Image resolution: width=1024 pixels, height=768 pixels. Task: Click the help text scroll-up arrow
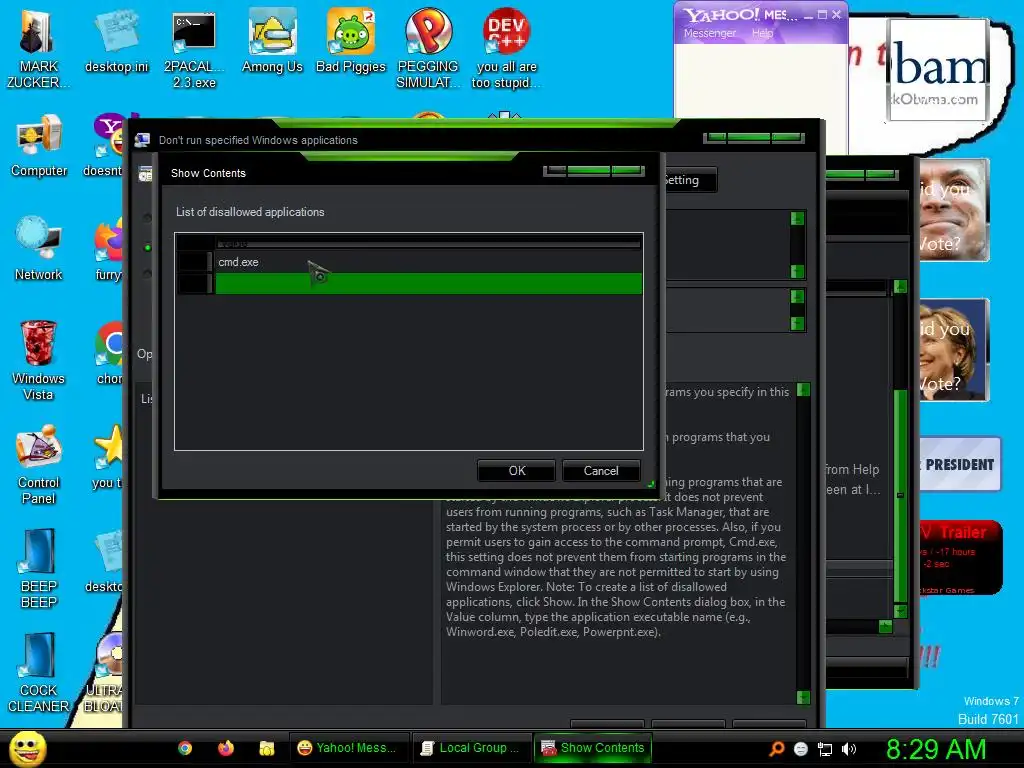click(x=803, y=390)
